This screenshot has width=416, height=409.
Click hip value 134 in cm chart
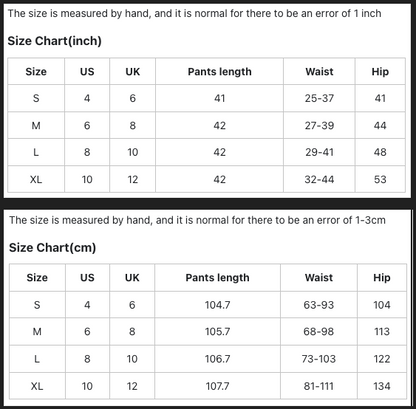[382, 386]
